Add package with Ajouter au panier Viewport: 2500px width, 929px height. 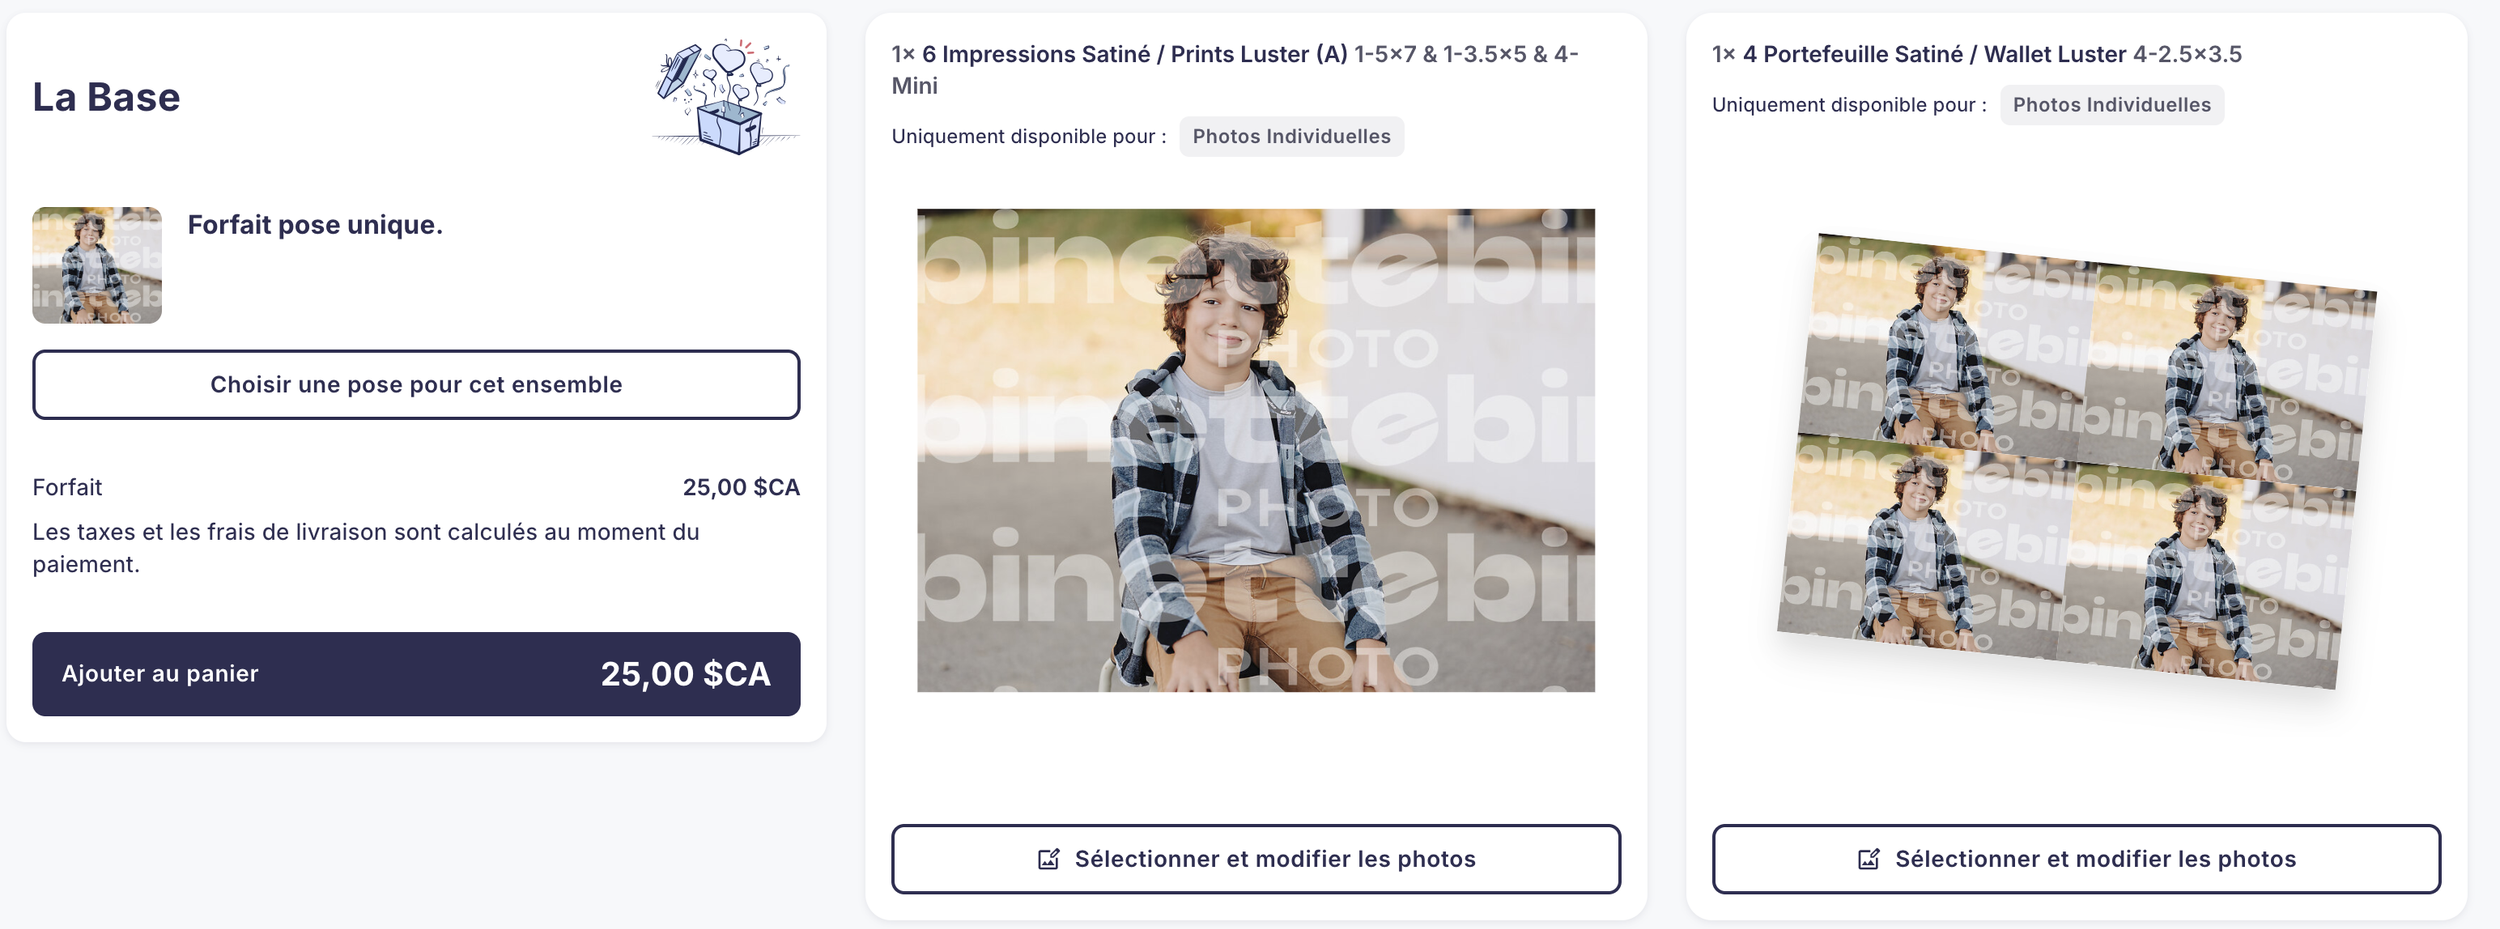(416, 674)
